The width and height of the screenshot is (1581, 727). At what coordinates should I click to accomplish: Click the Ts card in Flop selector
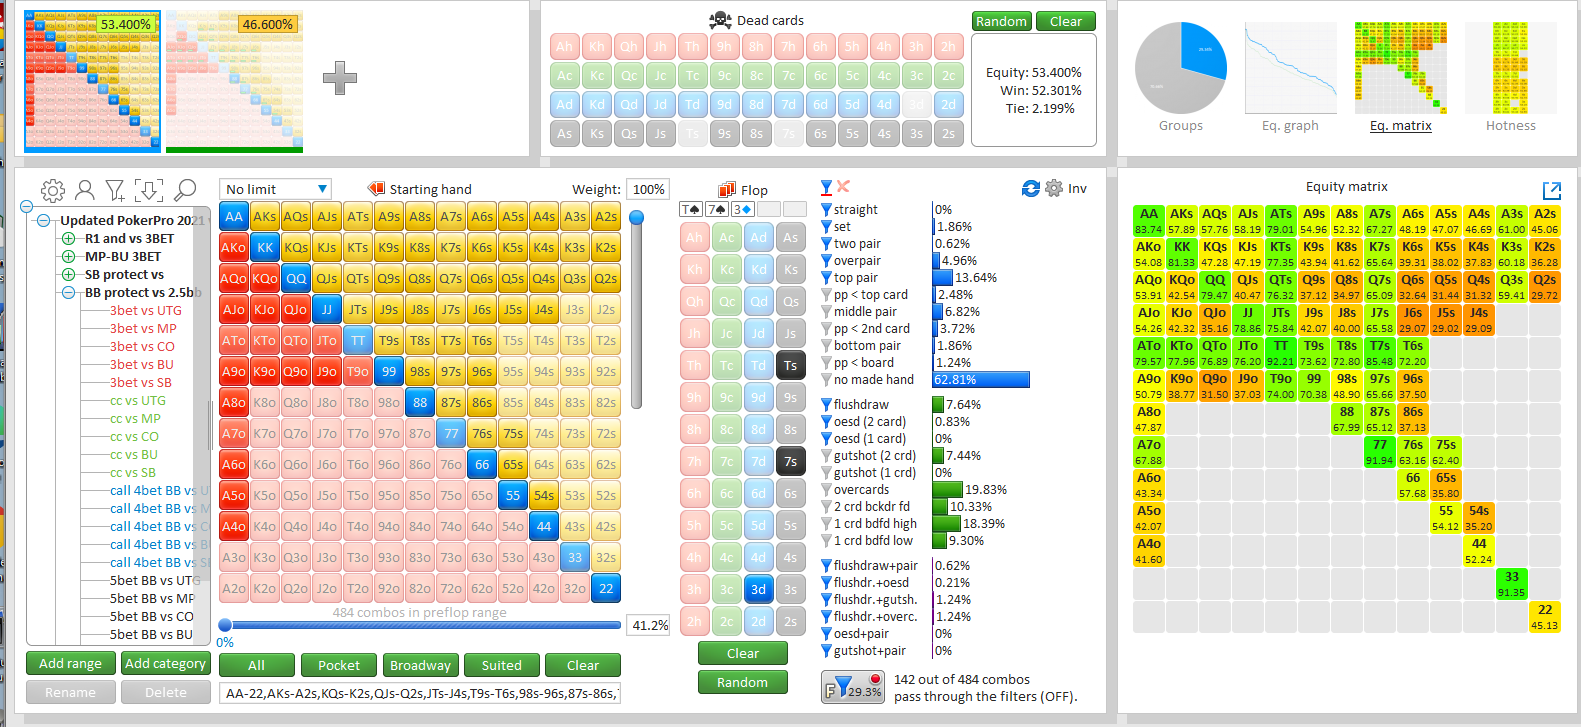click(790, 365)
